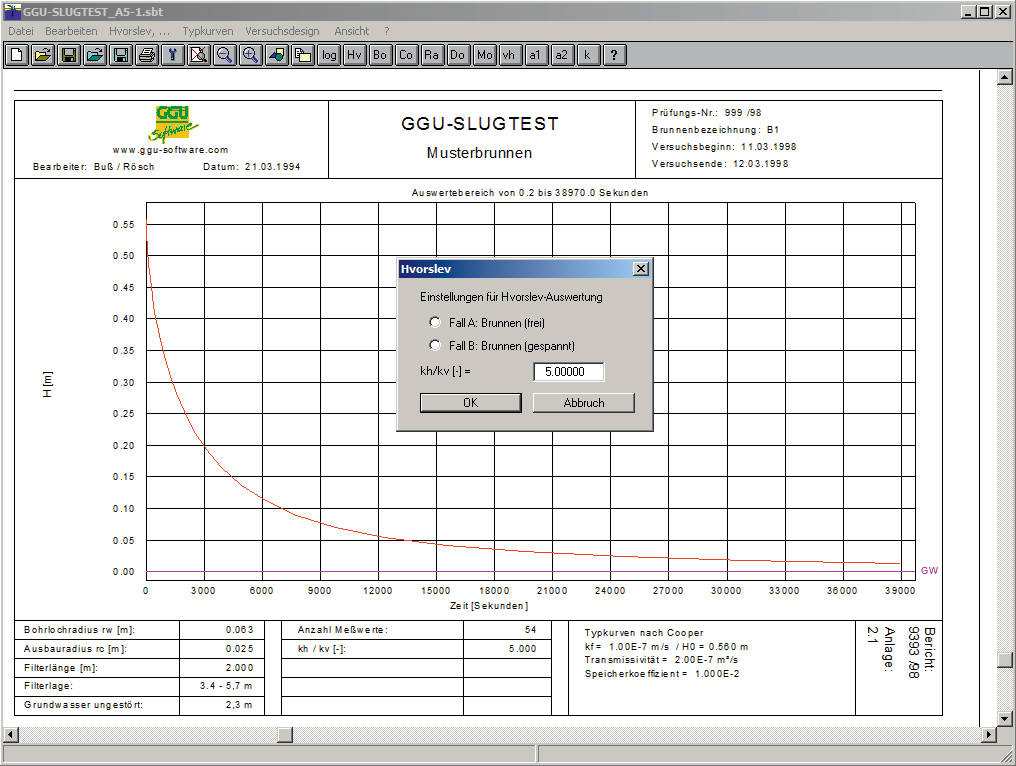Click the horizontal scrollbar right arrow

click(989, 734)
